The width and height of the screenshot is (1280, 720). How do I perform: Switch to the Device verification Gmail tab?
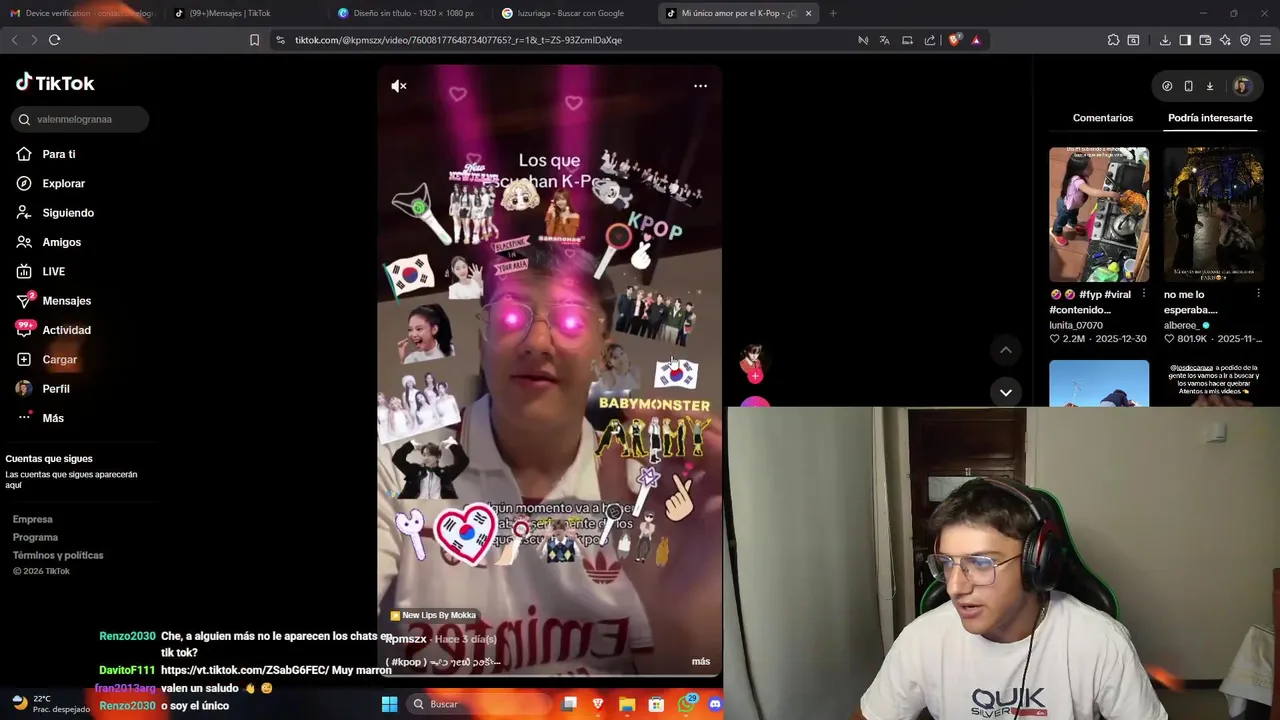click(x=80, y=13)
